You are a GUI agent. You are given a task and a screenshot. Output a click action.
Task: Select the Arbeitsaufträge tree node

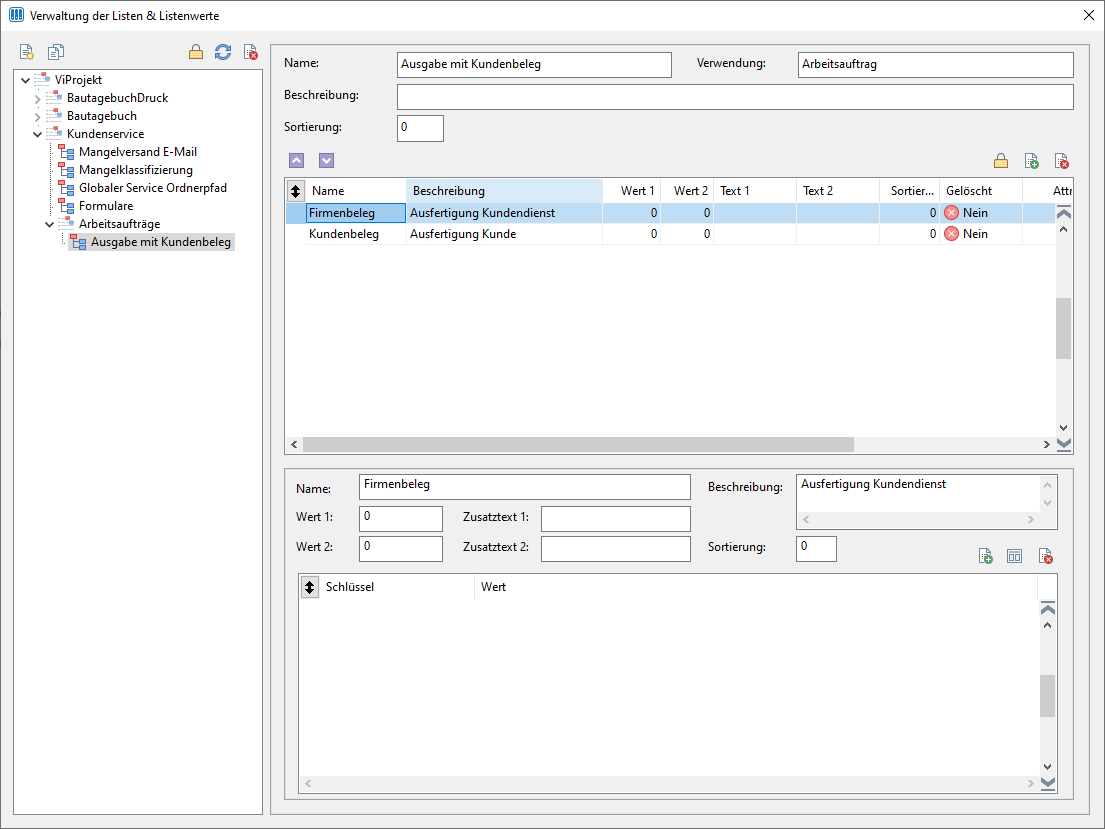(x=119, y=223)
